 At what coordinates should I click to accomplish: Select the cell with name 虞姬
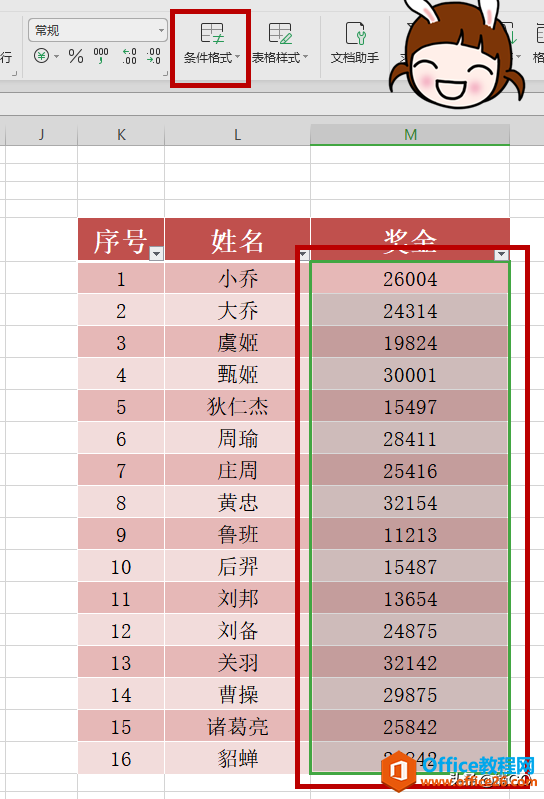[237, 342]
